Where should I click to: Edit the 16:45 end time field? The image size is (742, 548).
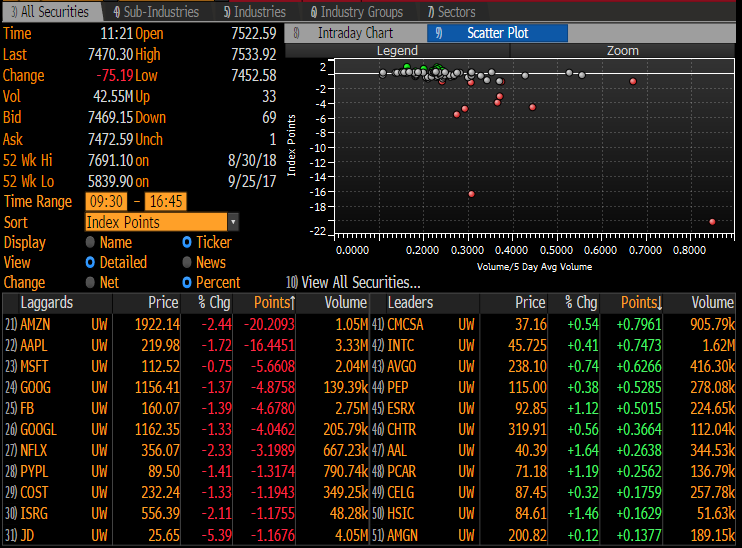[x=166, y=202]
